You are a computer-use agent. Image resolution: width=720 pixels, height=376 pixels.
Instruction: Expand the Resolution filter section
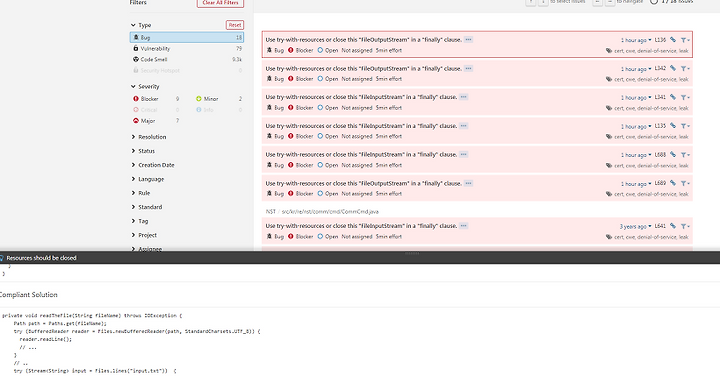(149, 137)
